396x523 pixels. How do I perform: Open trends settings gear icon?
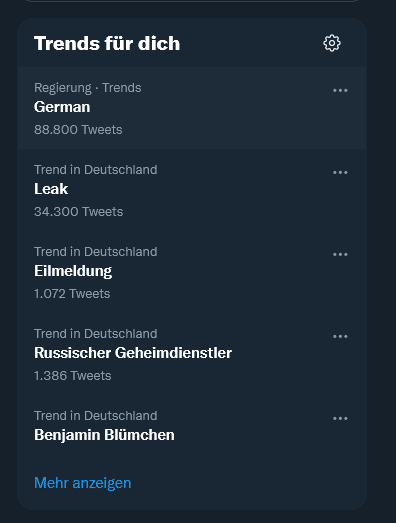click(332, 43)
